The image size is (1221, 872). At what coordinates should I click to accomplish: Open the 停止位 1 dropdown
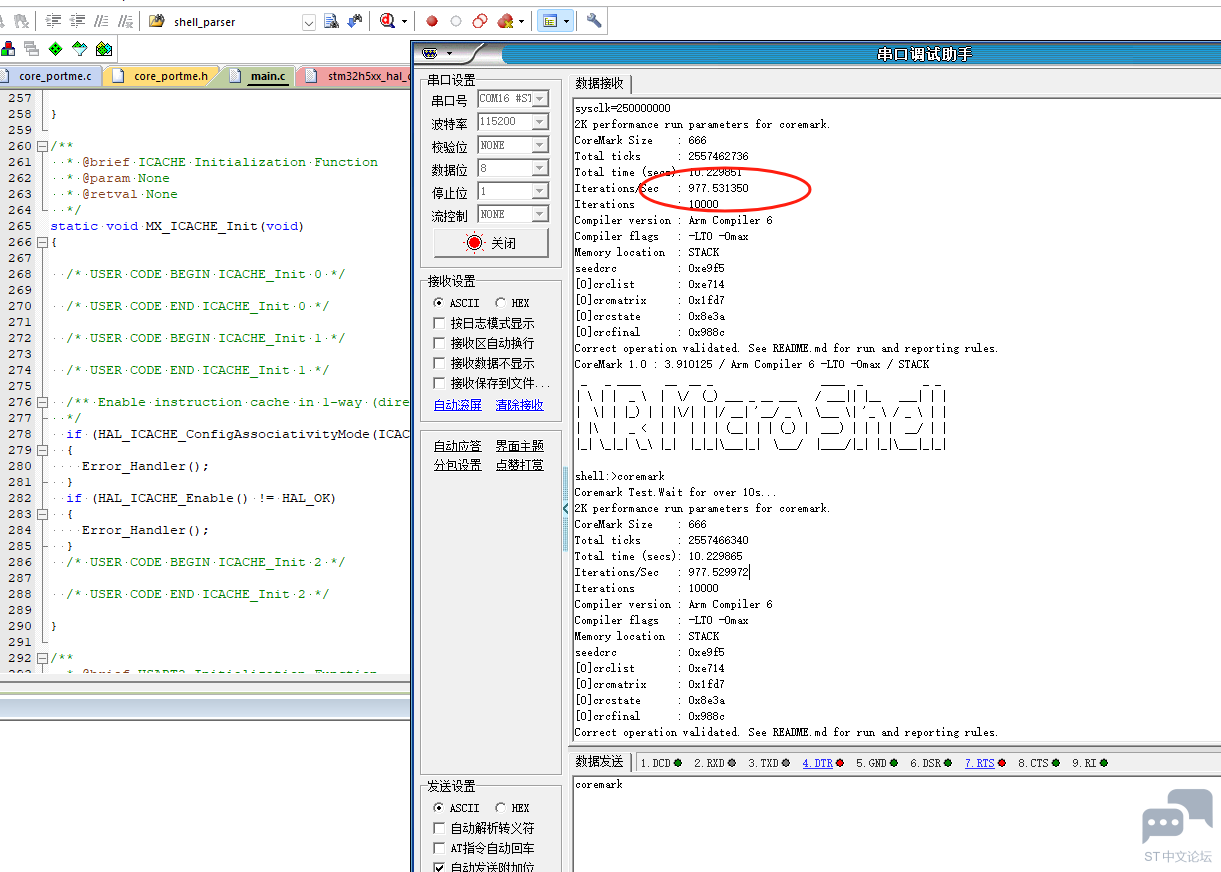(539, 191)
